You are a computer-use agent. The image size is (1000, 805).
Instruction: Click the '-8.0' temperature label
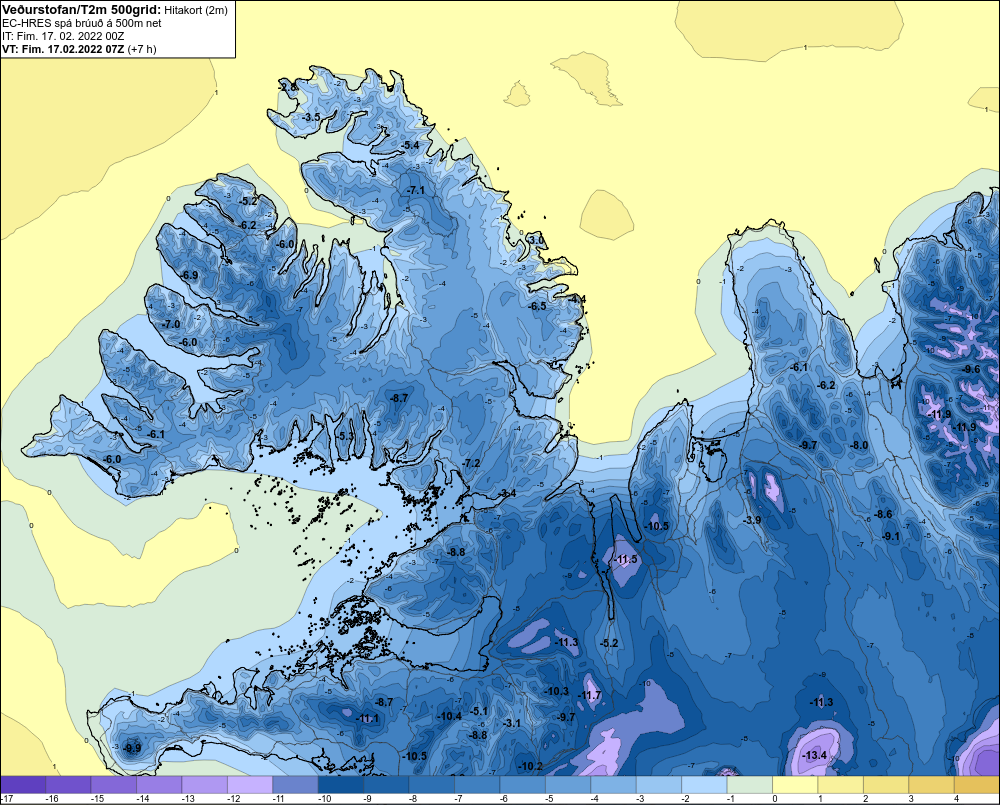[x=858, y=445]
